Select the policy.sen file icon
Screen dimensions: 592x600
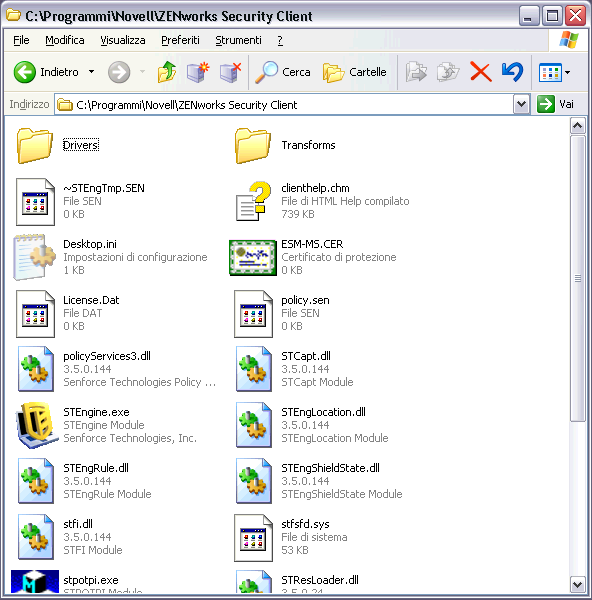[x=253, y=314]
